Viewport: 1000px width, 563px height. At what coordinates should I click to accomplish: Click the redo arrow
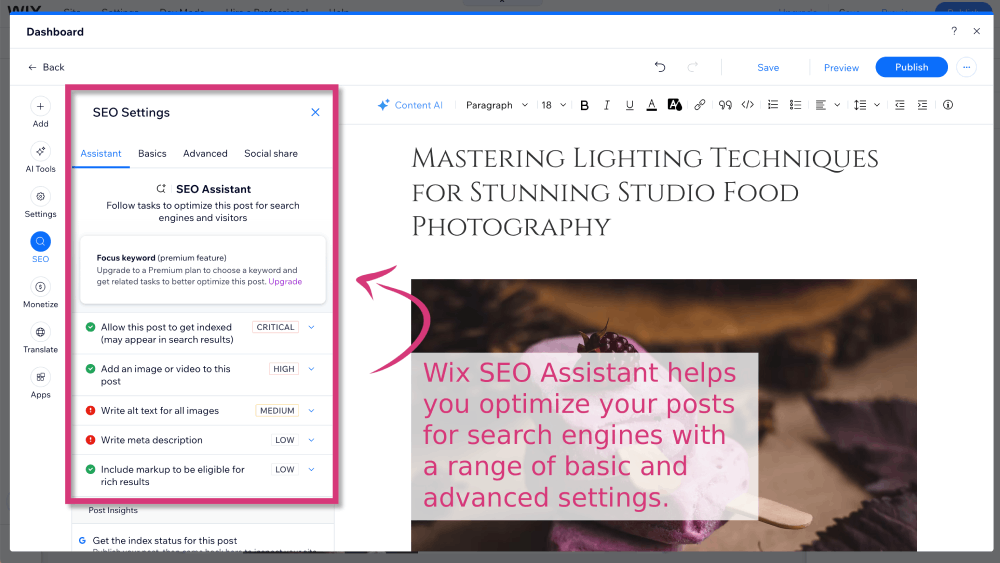click(693, 67)
